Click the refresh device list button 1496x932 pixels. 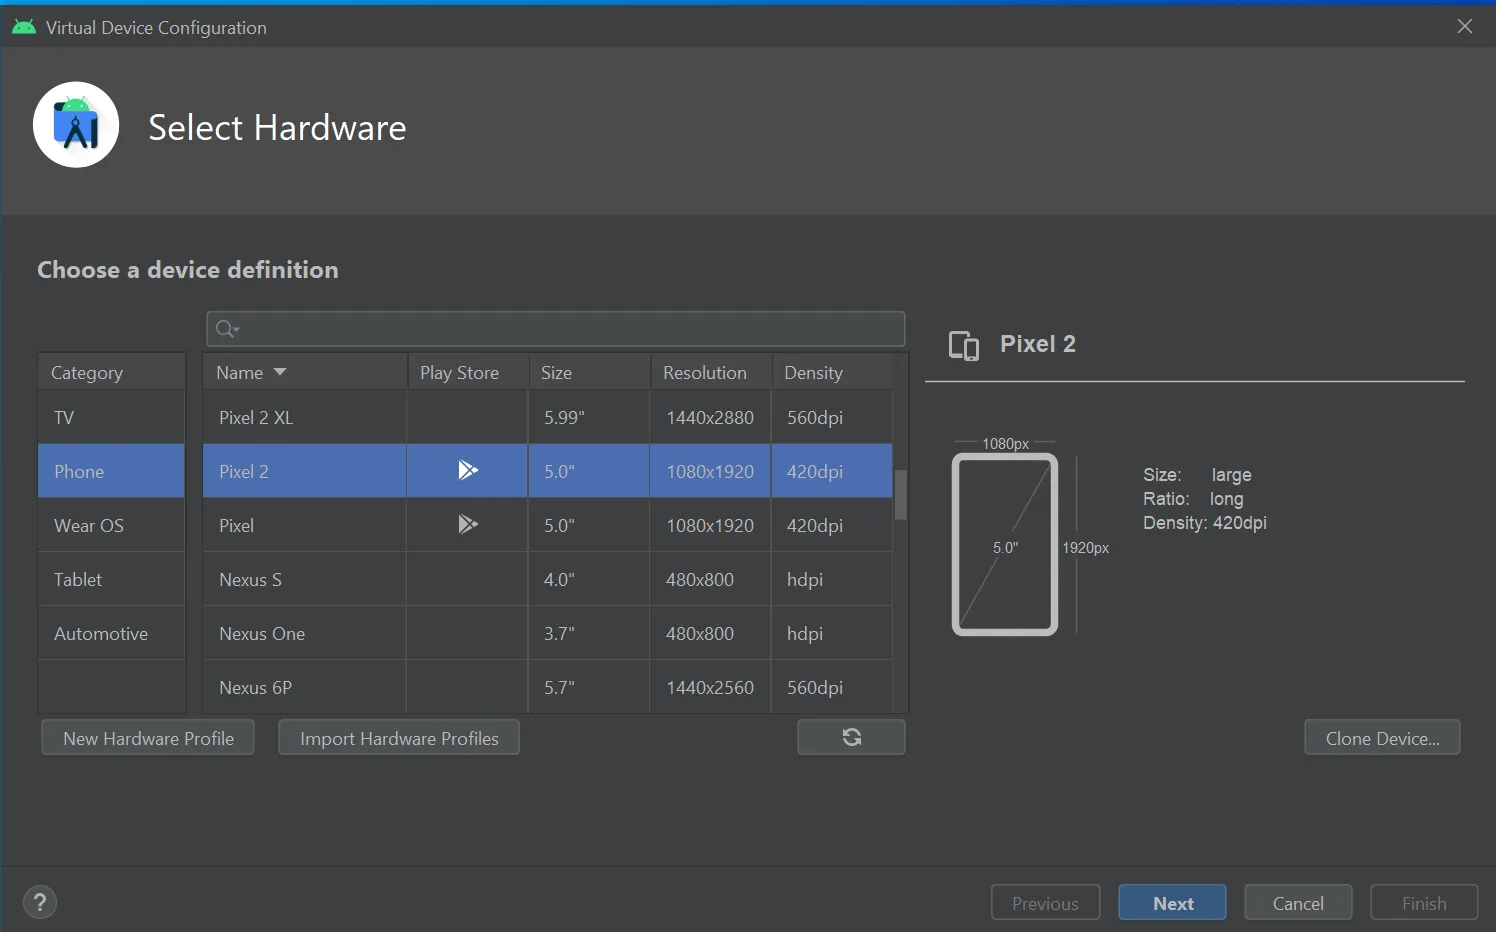point(851,737)
